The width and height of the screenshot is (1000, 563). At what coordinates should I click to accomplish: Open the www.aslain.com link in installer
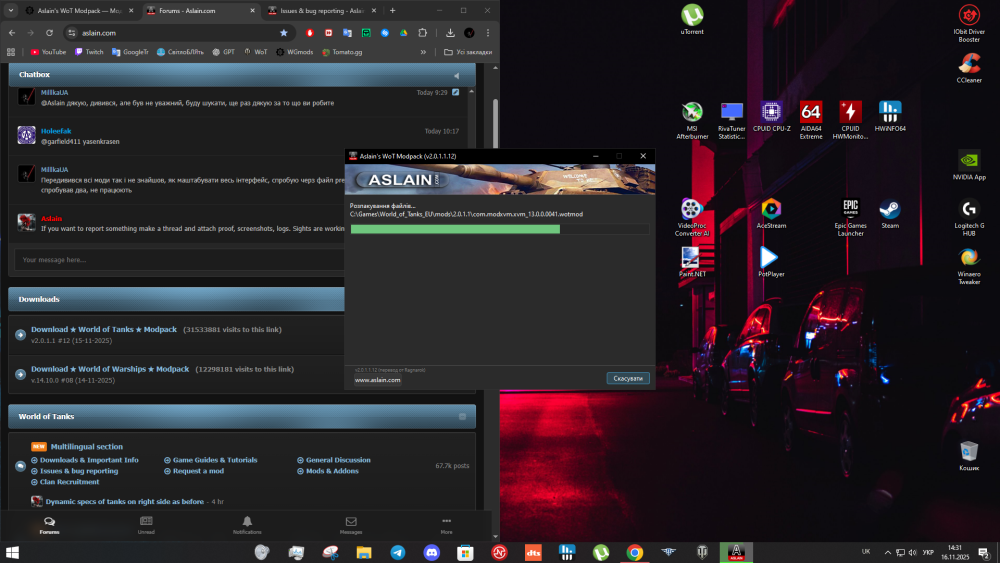tap(378, 380)
